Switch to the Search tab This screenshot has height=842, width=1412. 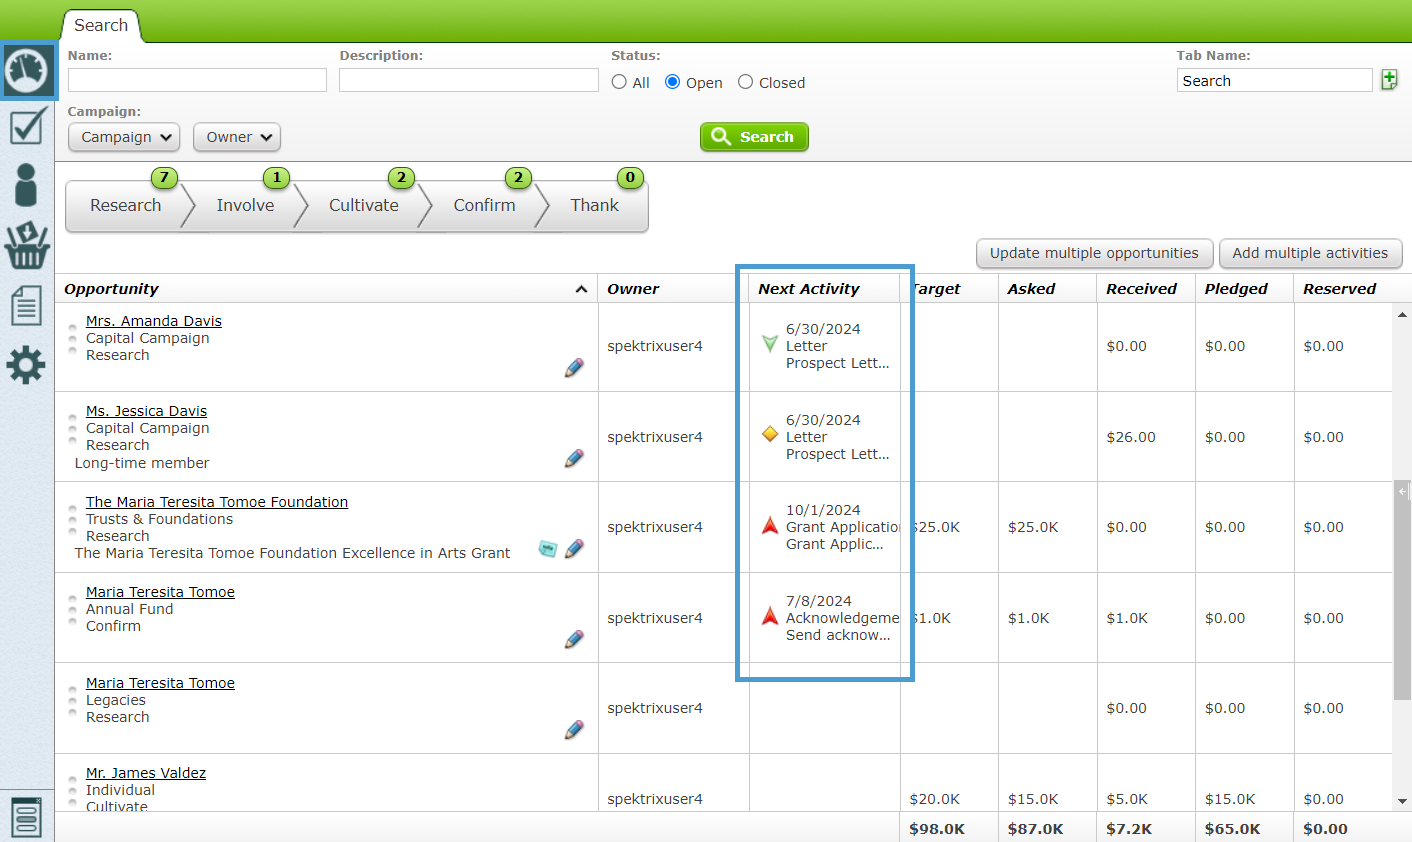click(x=101, y=25)
